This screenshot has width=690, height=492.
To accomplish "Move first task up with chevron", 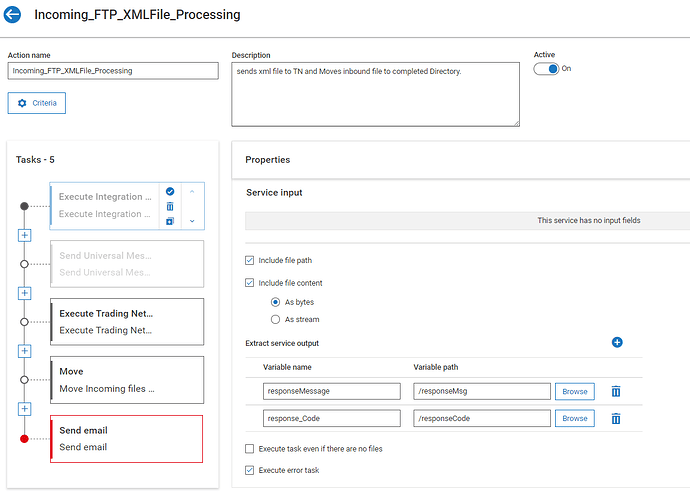I will coord(192,191).
